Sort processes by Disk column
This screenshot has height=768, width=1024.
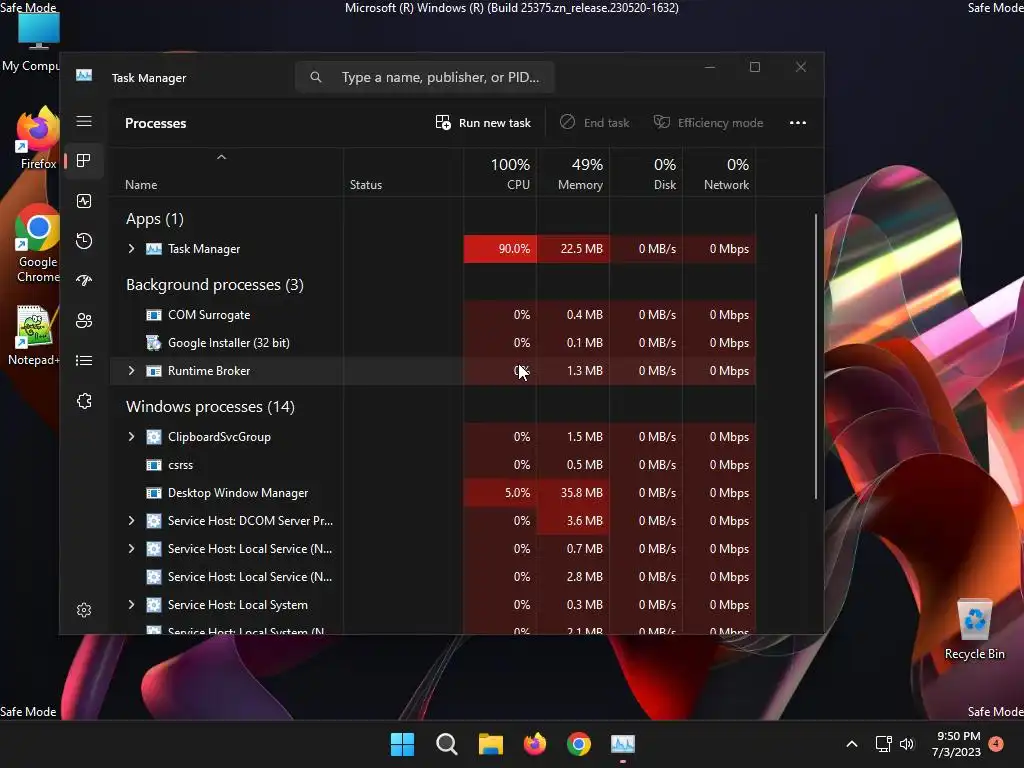click(647, 174)
